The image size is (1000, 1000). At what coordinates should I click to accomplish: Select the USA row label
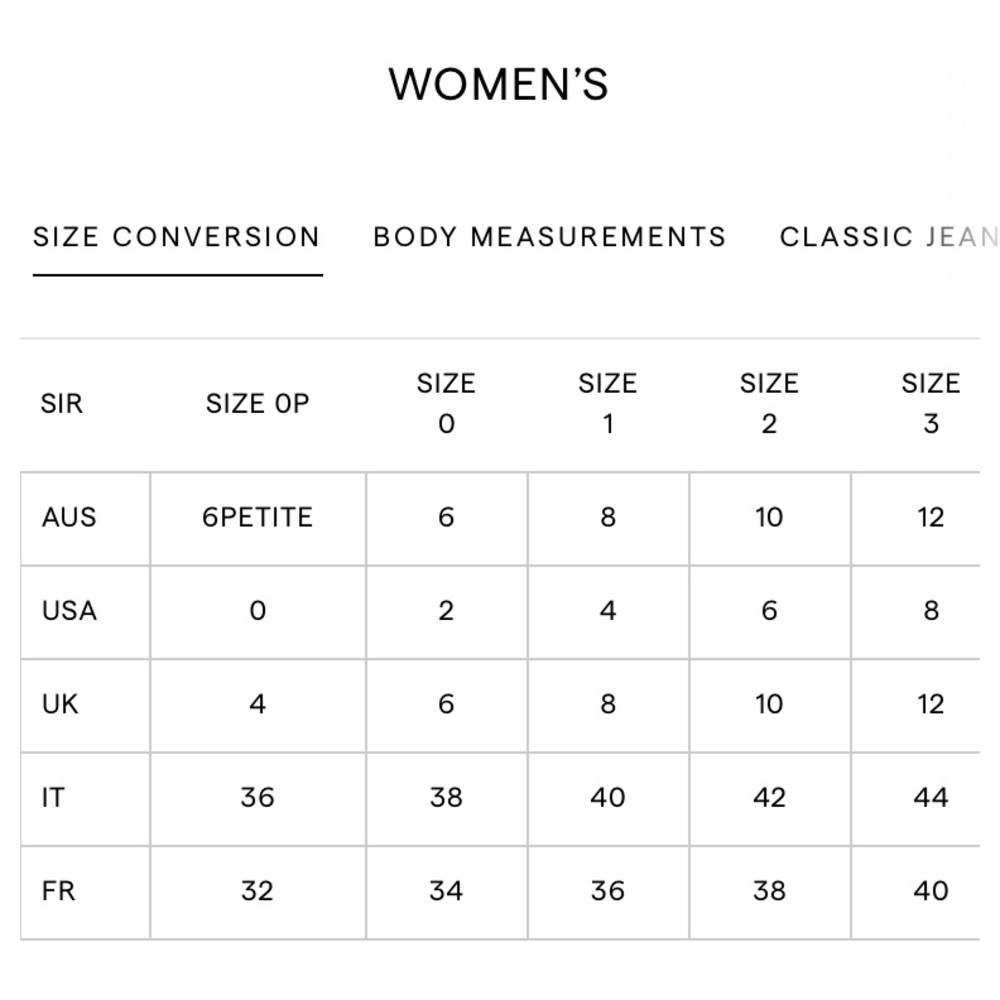(69, 611)
